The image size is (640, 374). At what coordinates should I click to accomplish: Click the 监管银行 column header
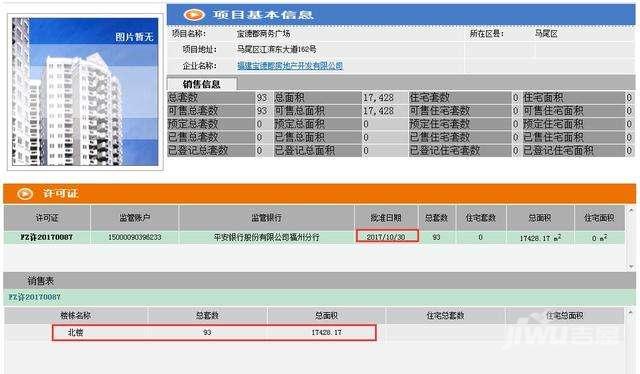267,218
